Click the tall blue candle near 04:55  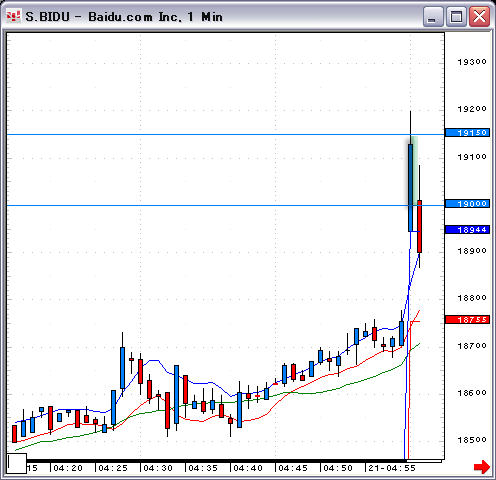410,188
